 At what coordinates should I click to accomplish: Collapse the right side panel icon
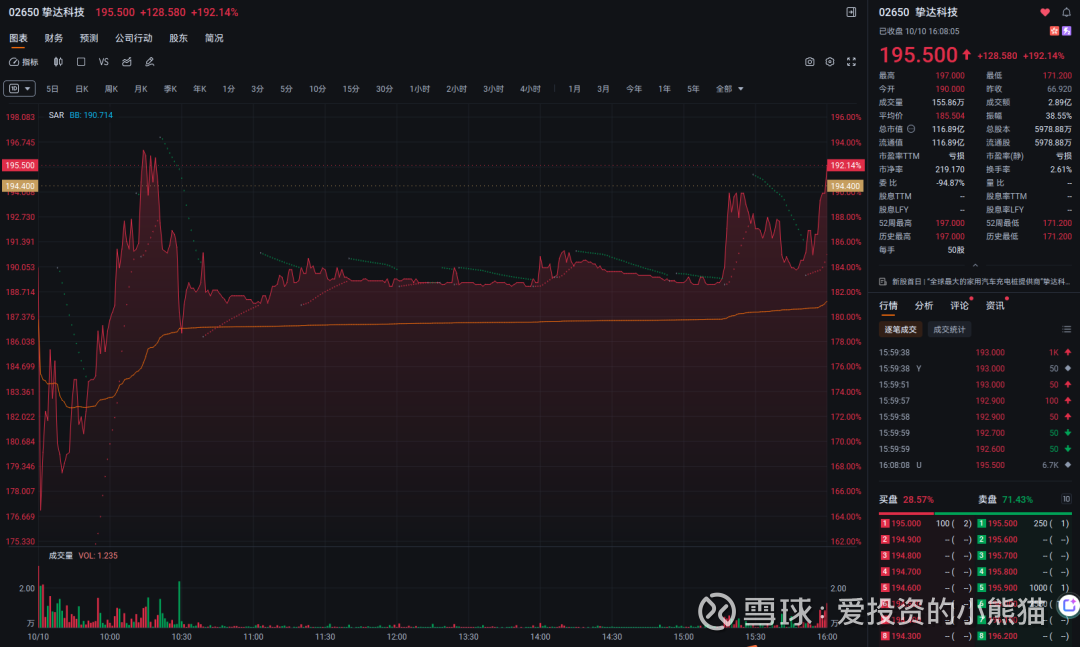click(851, 12)
